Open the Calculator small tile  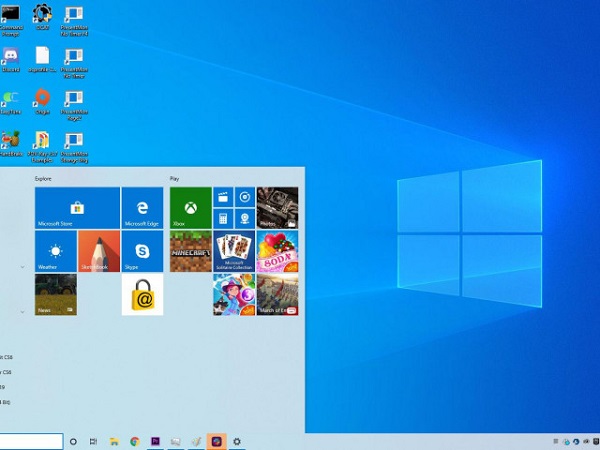pyautogui.click(x=223, y=219)
